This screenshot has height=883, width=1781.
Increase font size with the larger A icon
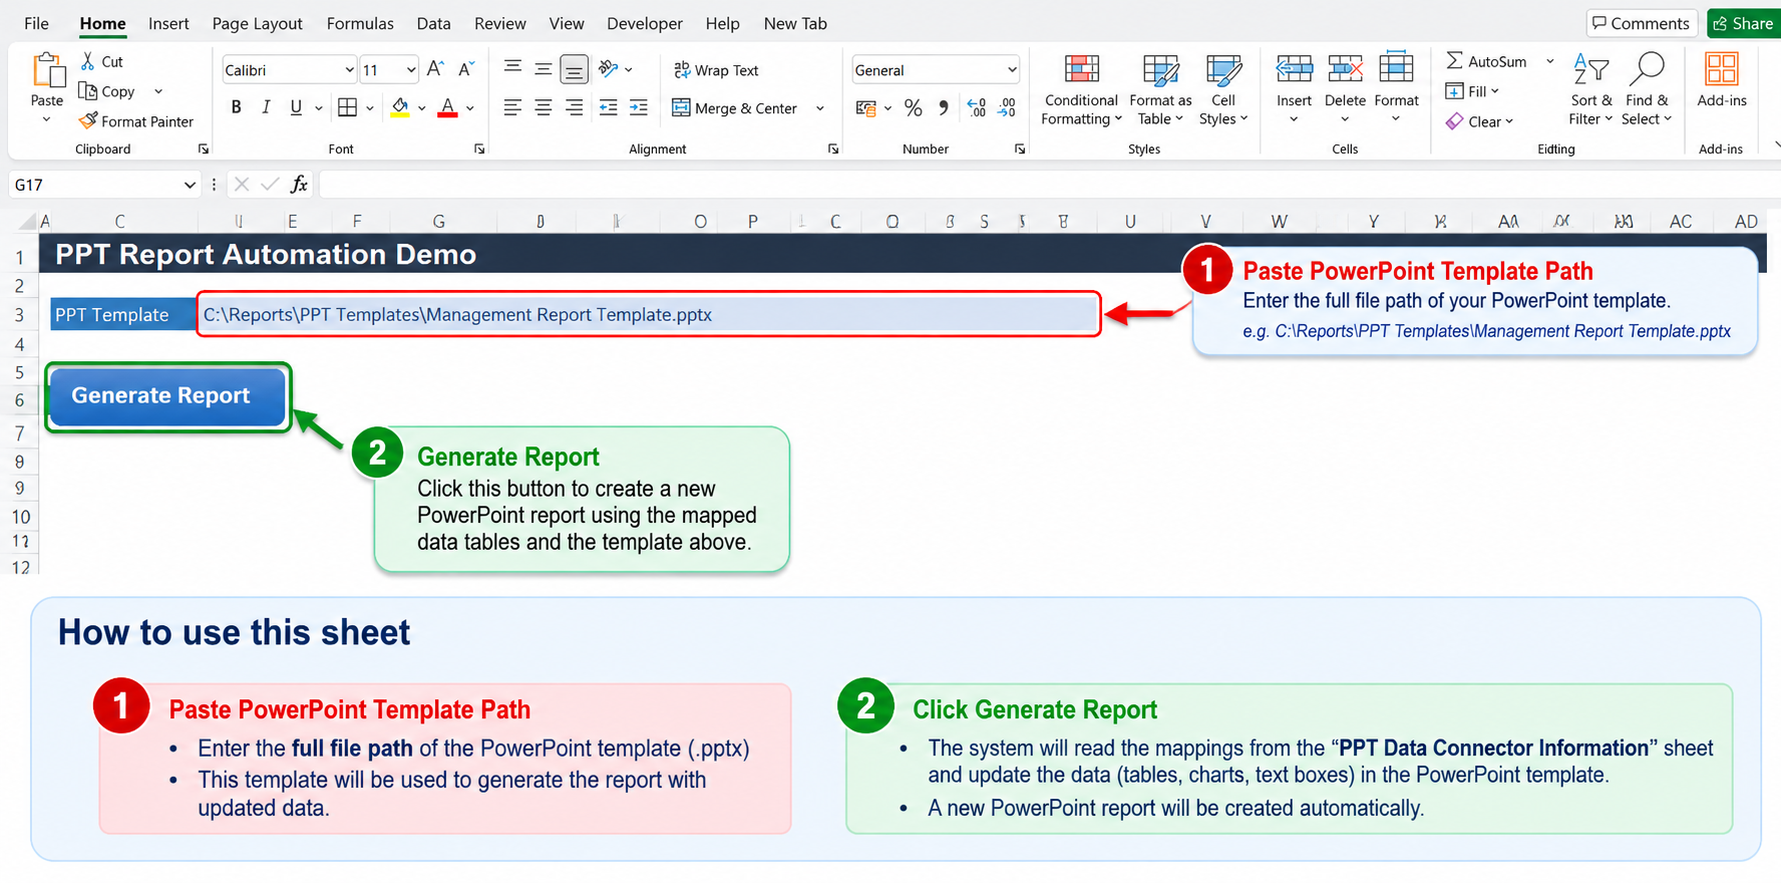tap(435, 69)
